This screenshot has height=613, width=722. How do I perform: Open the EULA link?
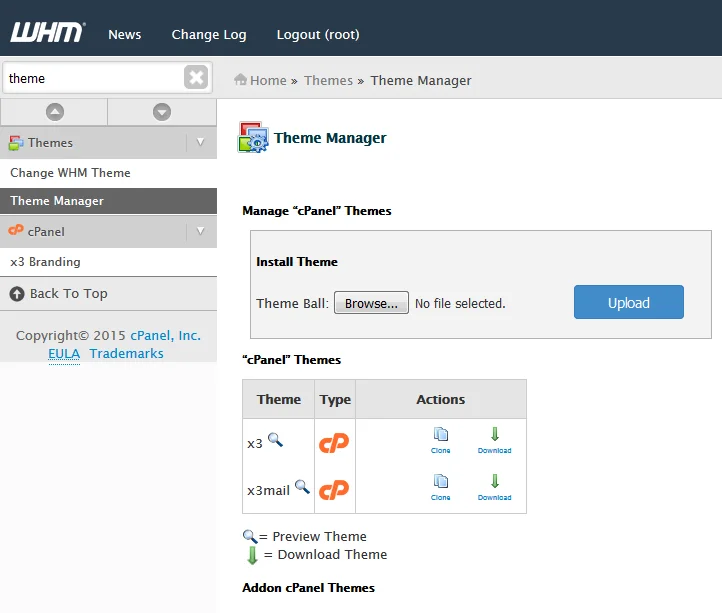[x=64, y=353]
